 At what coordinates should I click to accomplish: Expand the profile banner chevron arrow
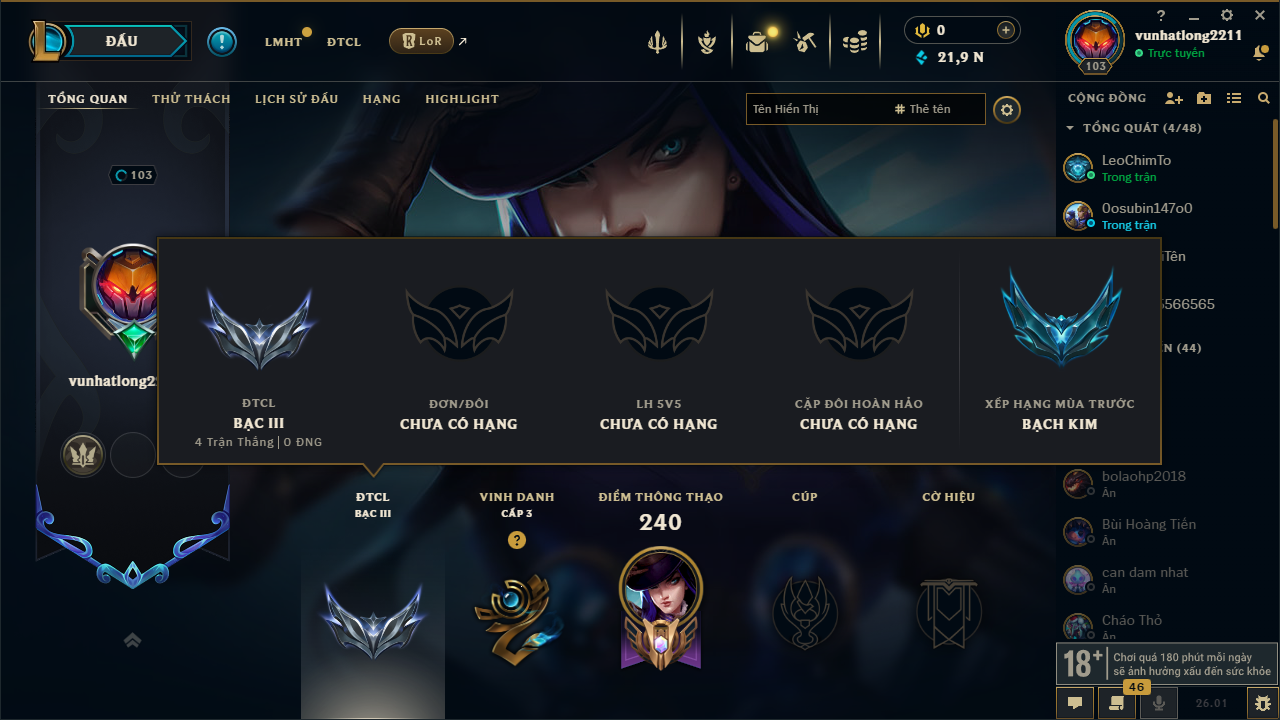[132, 640]
